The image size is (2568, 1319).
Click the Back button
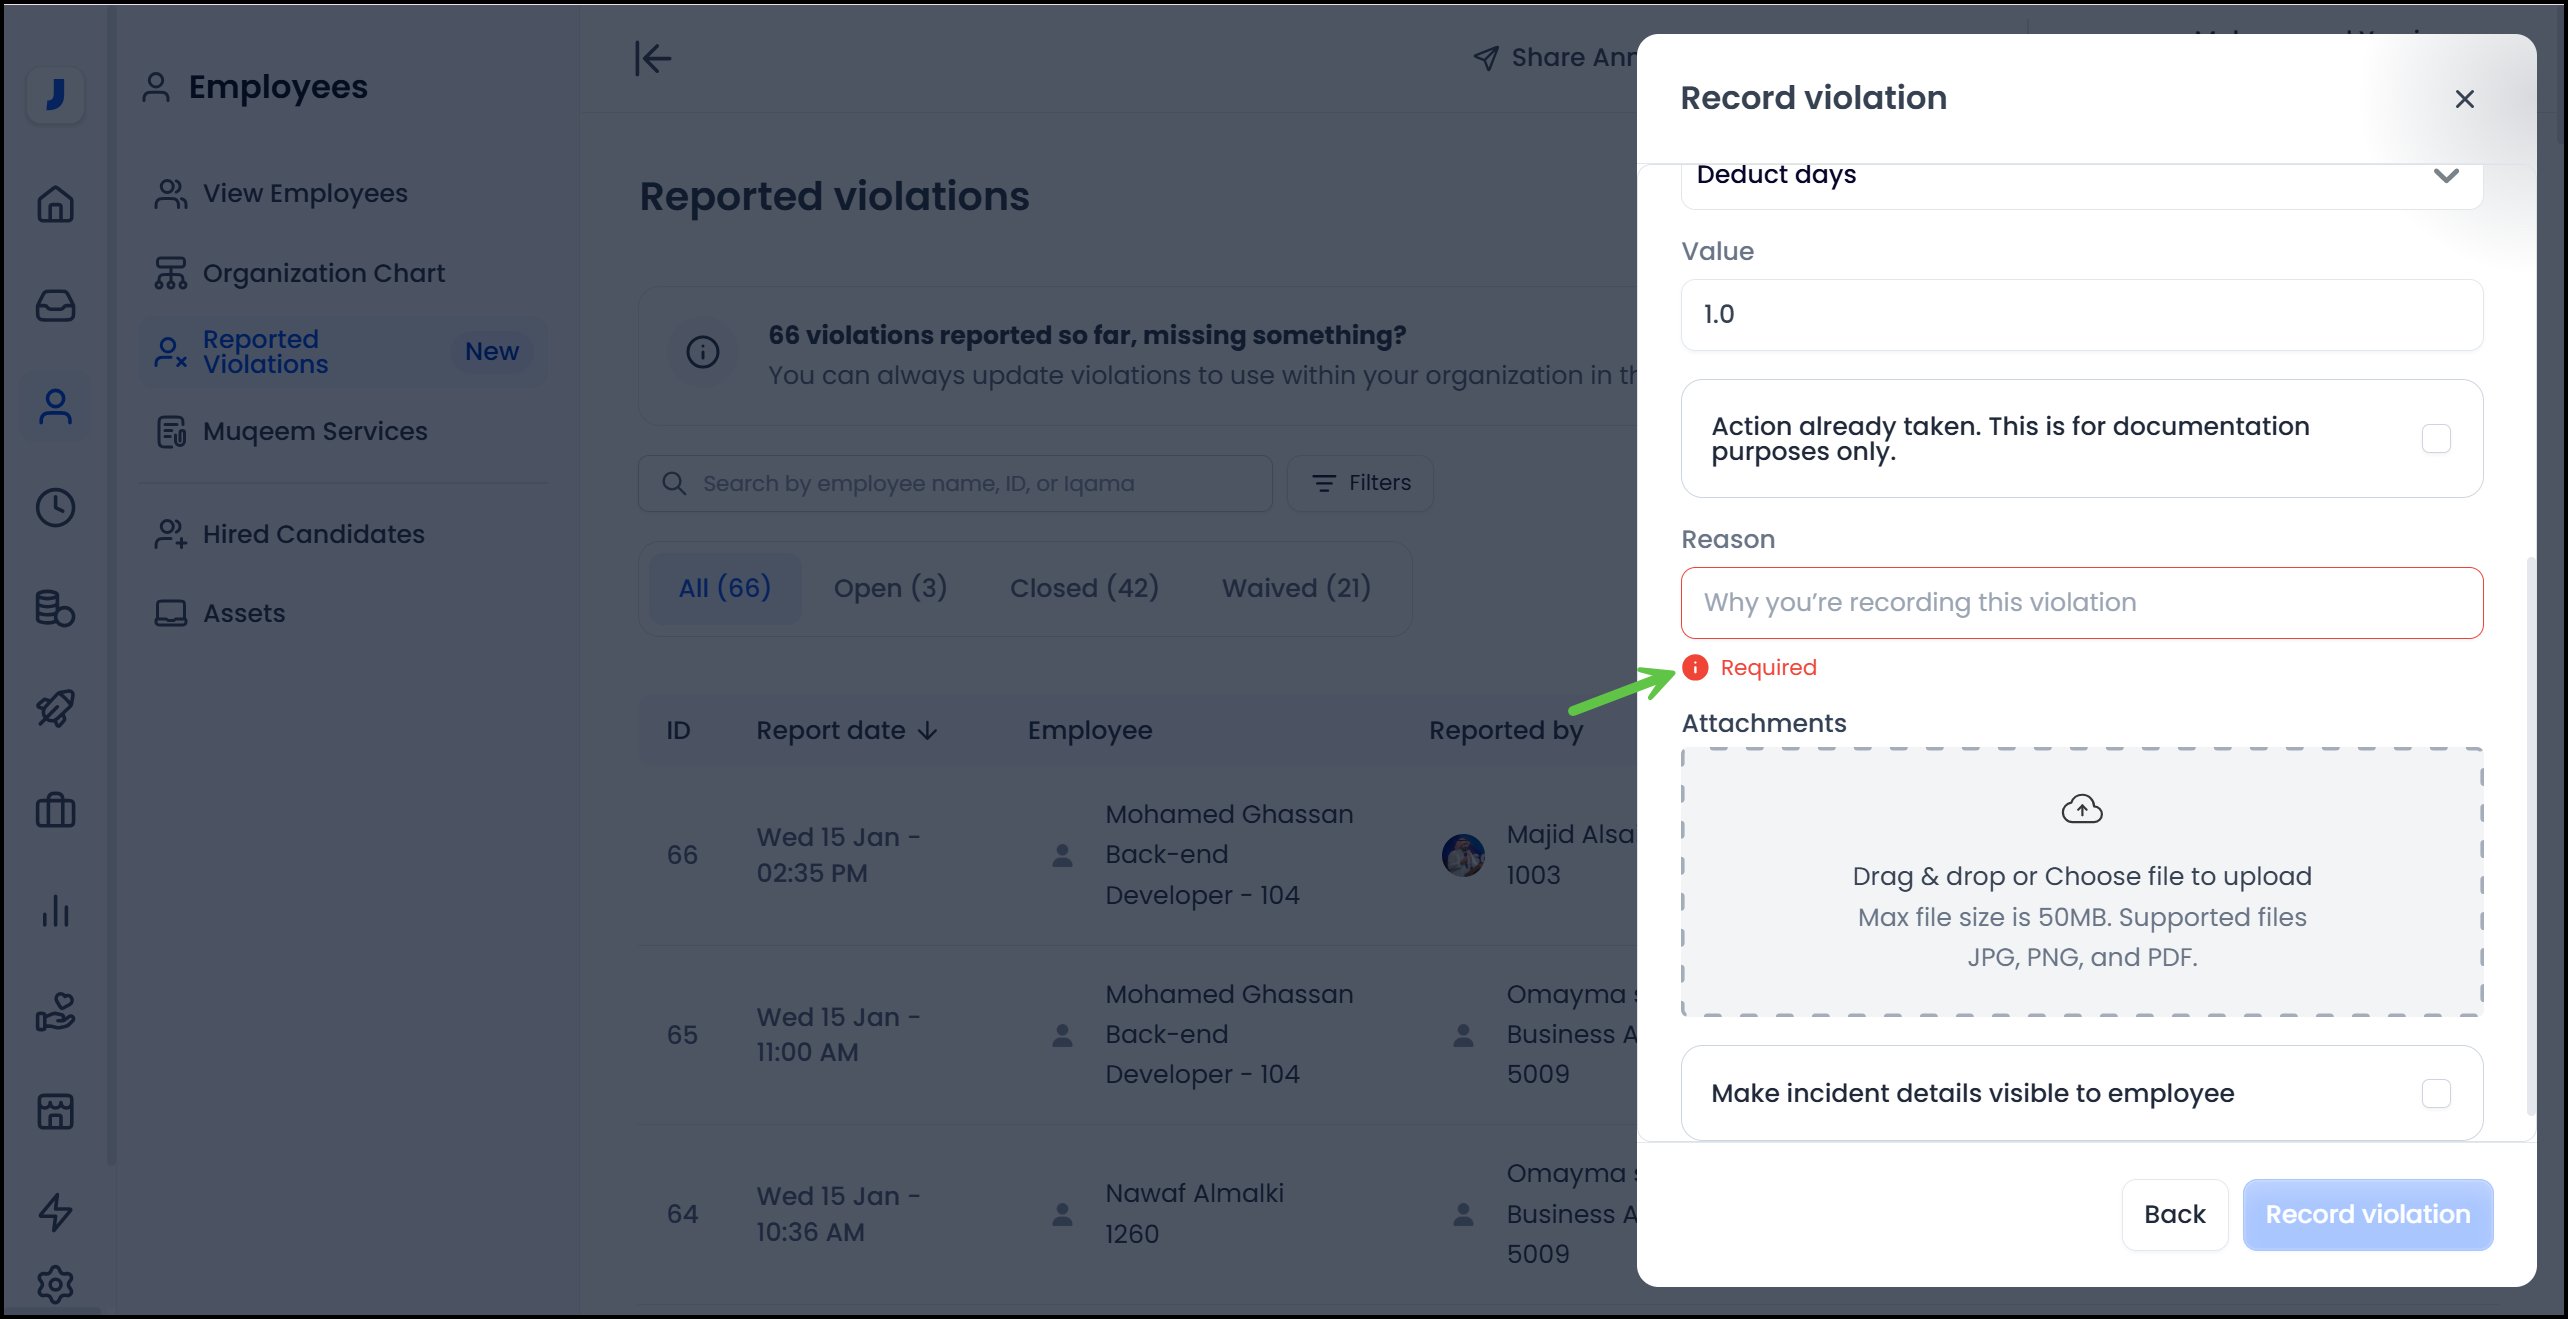coord(2174,1214)
